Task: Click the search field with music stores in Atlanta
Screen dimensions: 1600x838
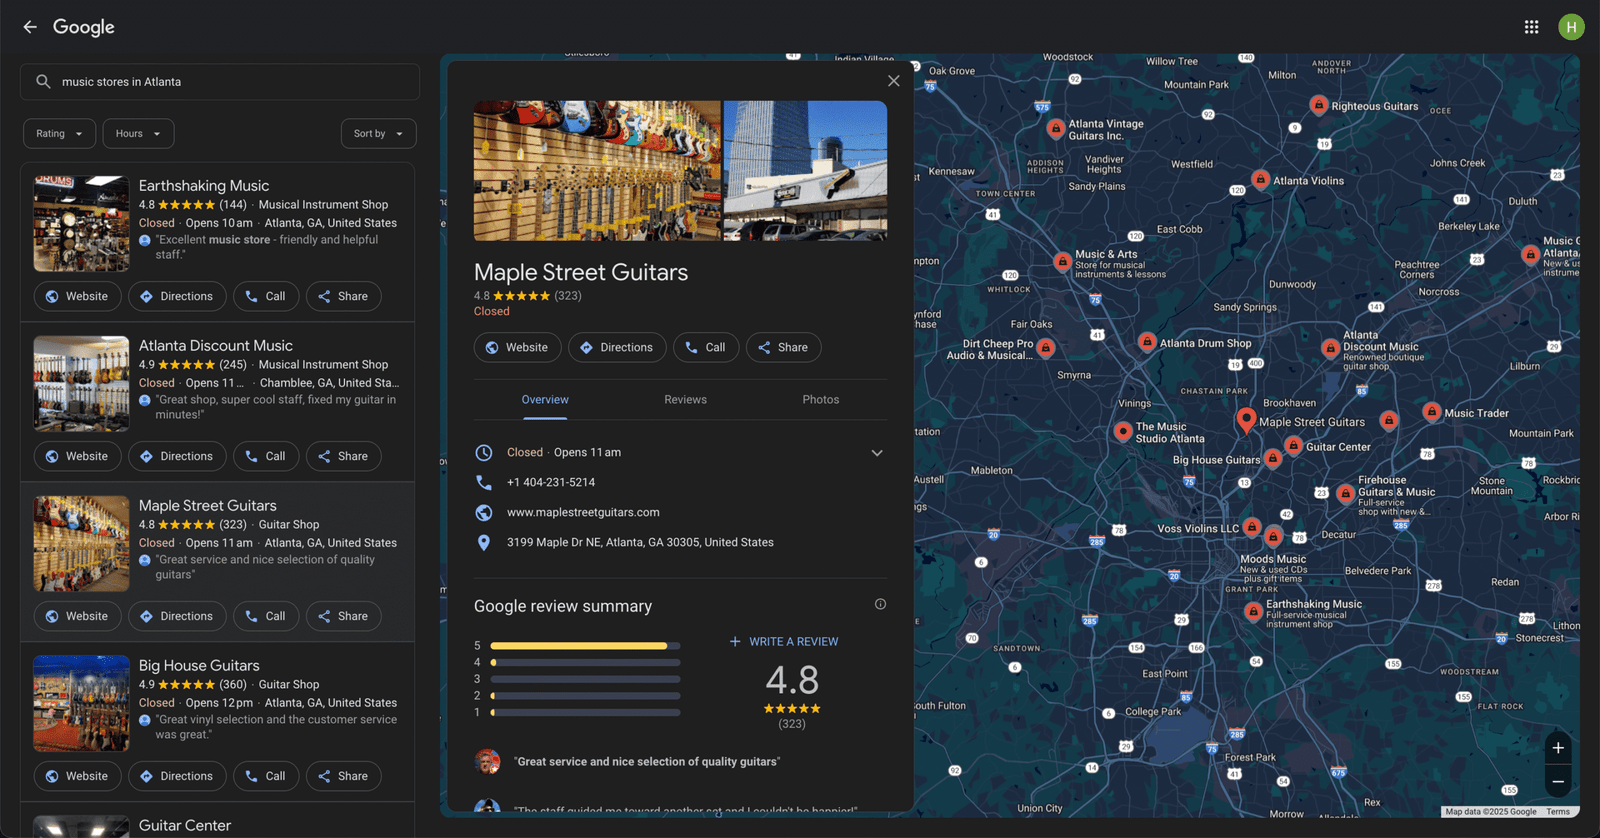Action: click(220, 82)
